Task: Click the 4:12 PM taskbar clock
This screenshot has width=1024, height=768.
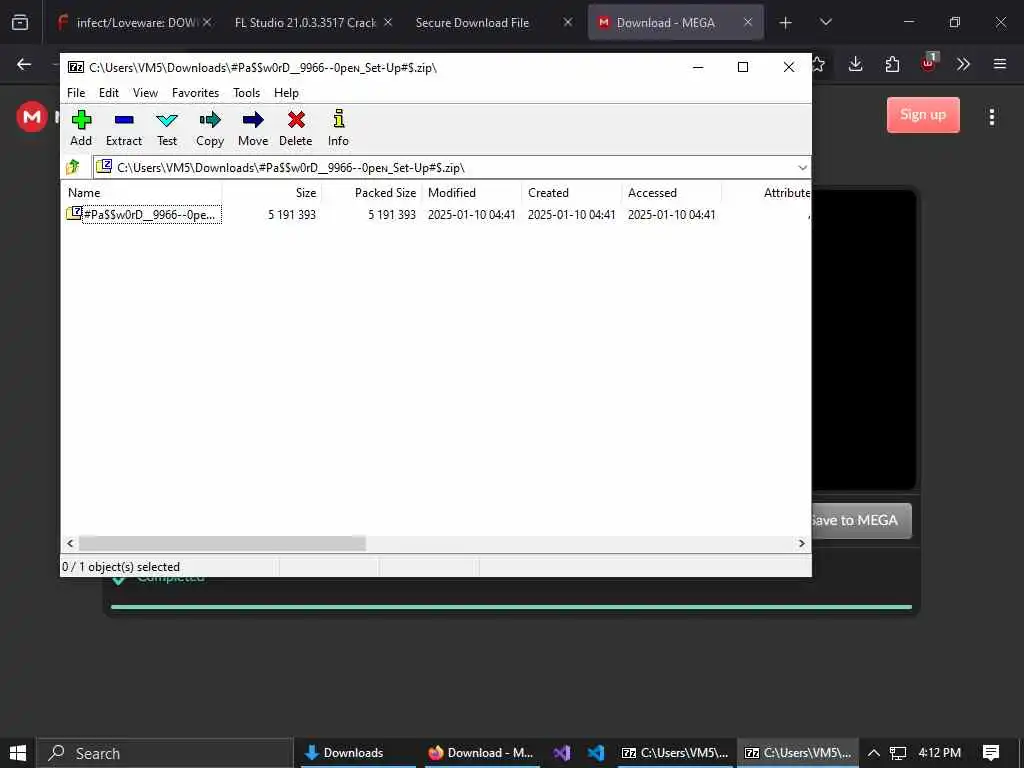Action: (939, 753)
